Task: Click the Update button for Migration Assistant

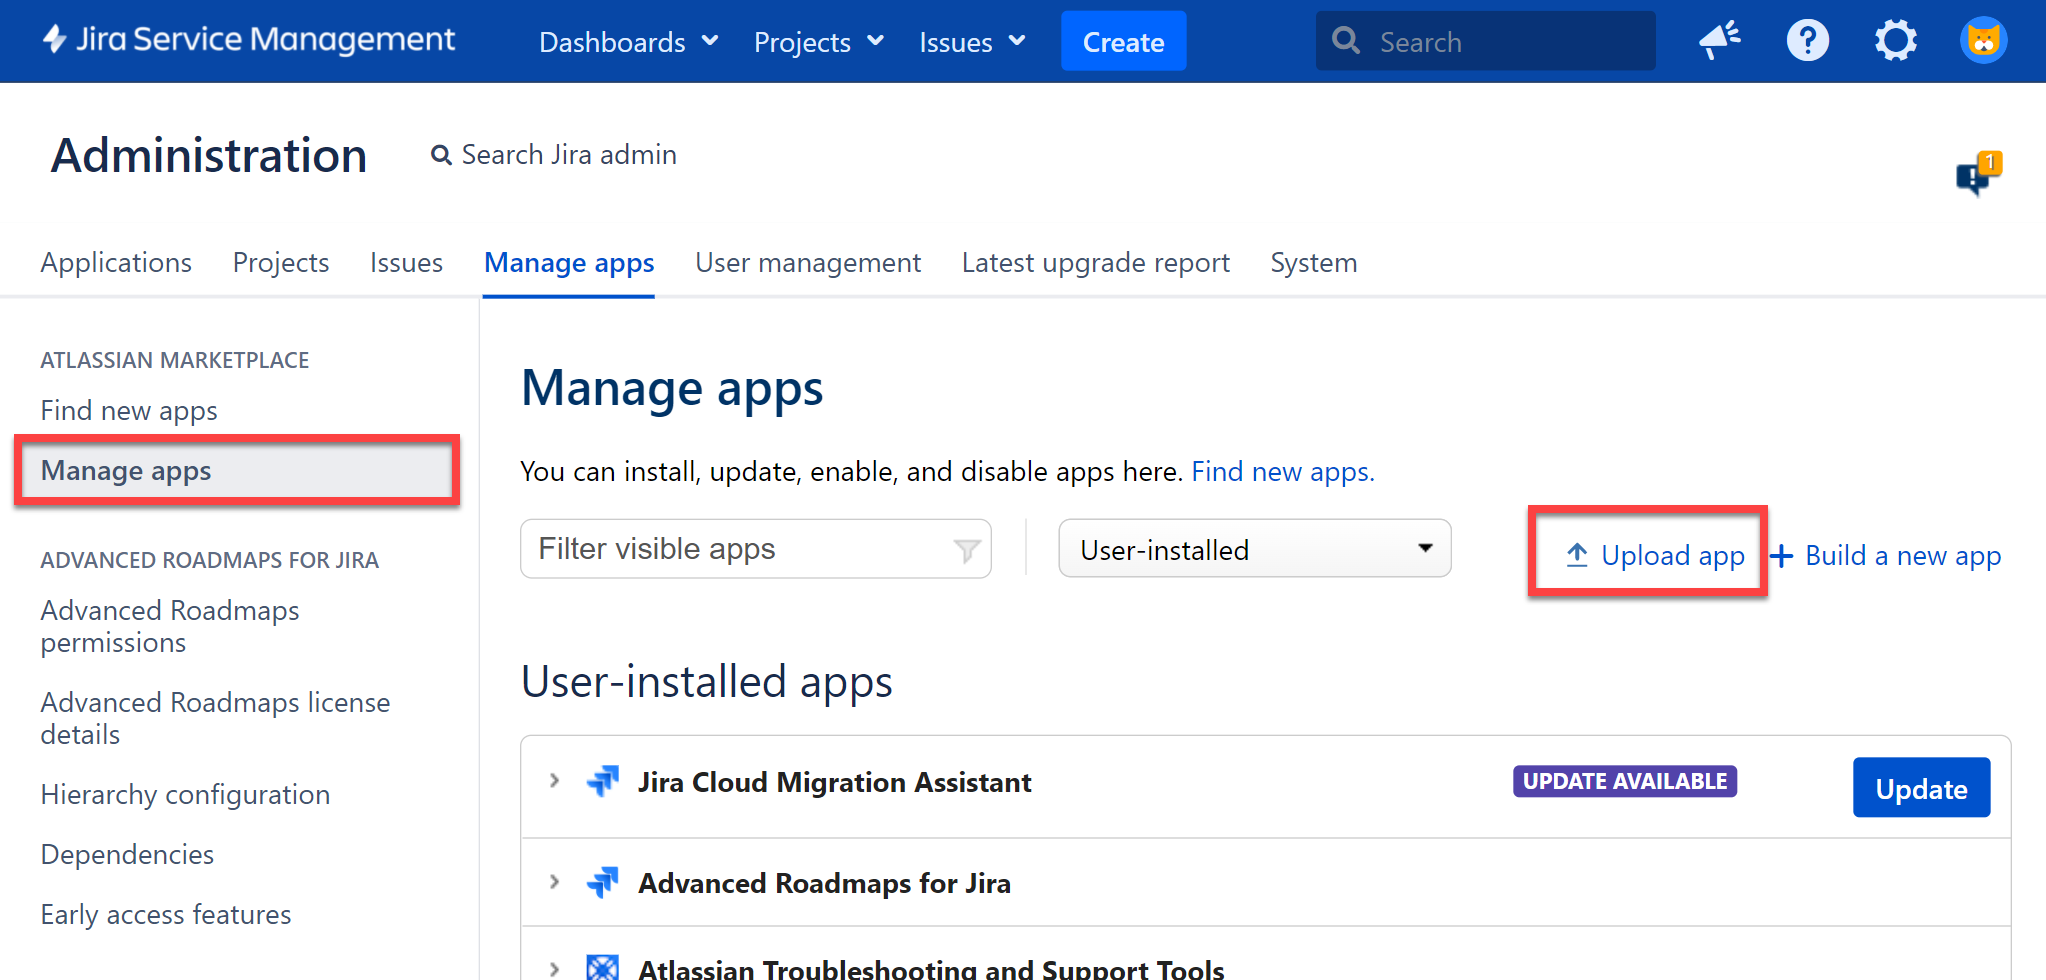Action: (1921, 788)
